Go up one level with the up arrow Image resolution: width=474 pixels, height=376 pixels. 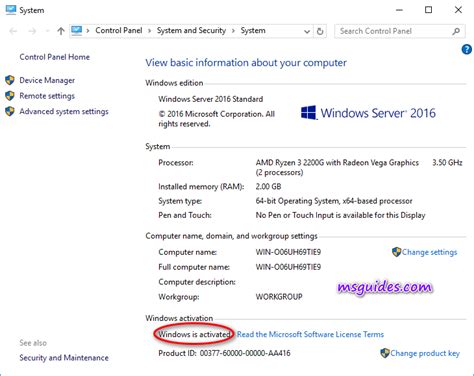(61, 31)
